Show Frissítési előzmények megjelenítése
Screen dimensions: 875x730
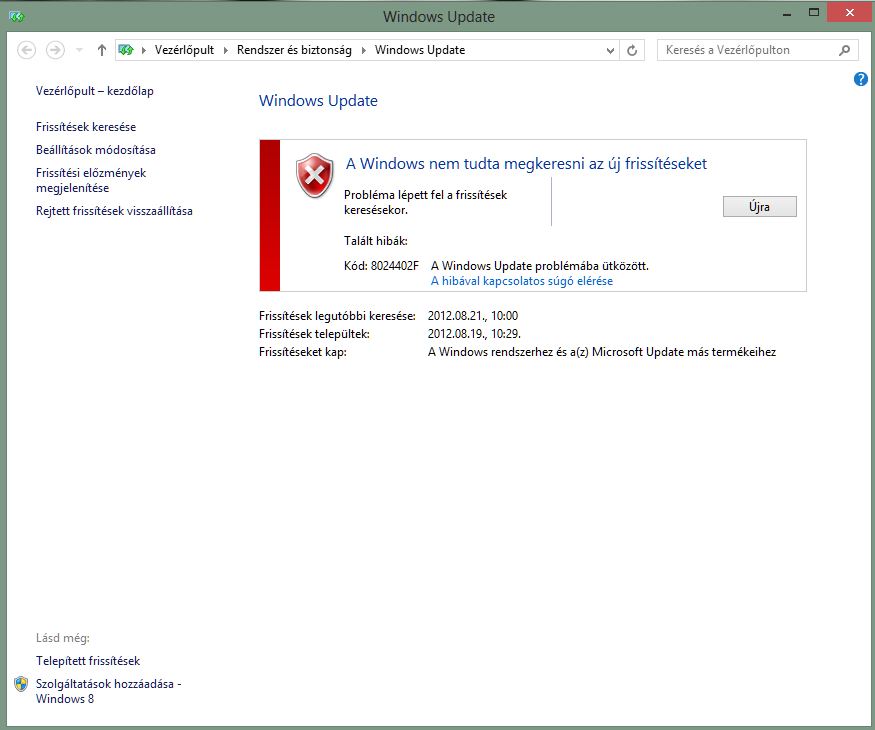90,180
